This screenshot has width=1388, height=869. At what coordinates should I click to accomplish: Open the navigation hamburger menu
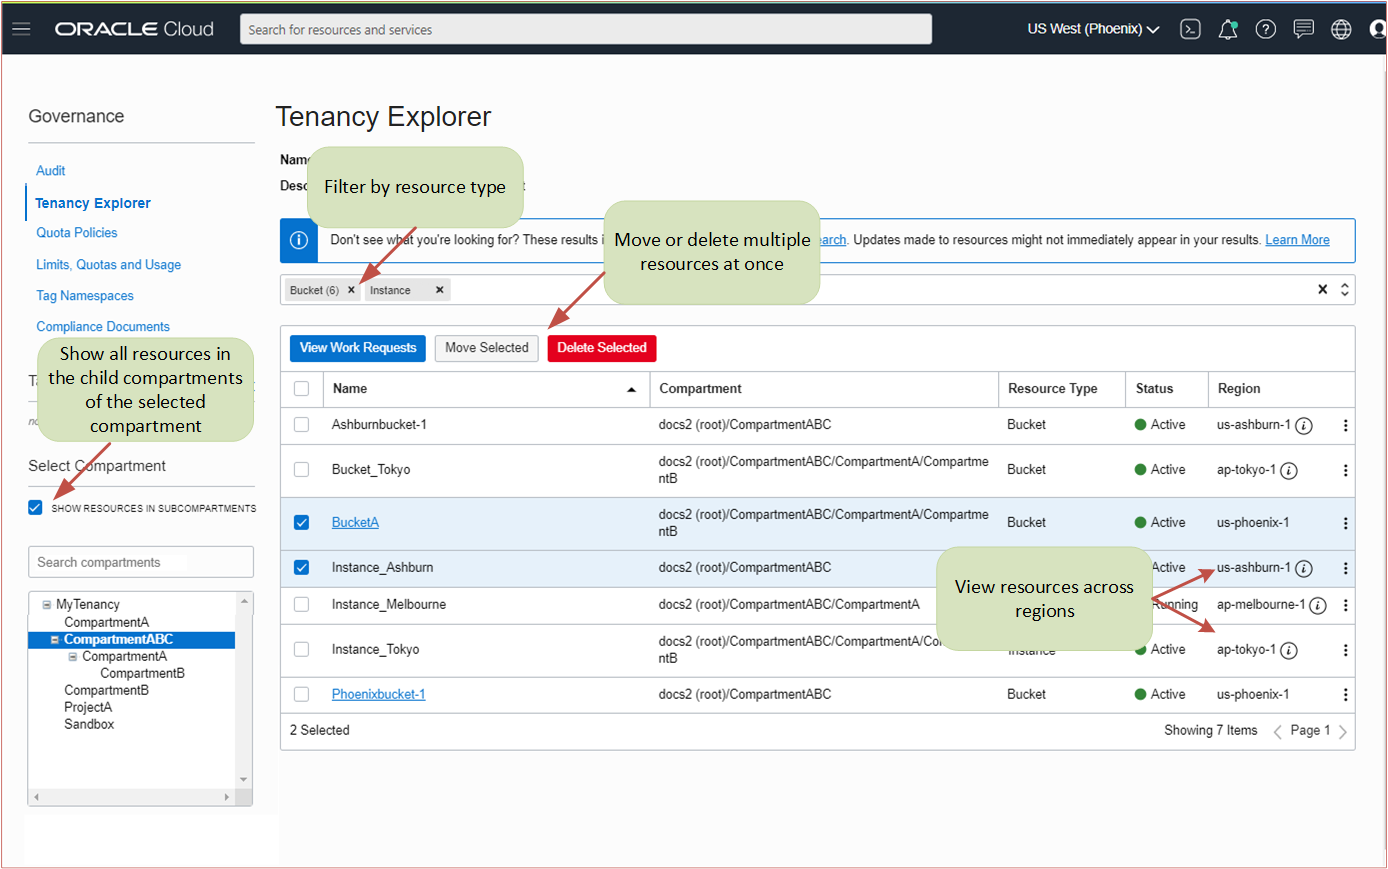(21, 28)
